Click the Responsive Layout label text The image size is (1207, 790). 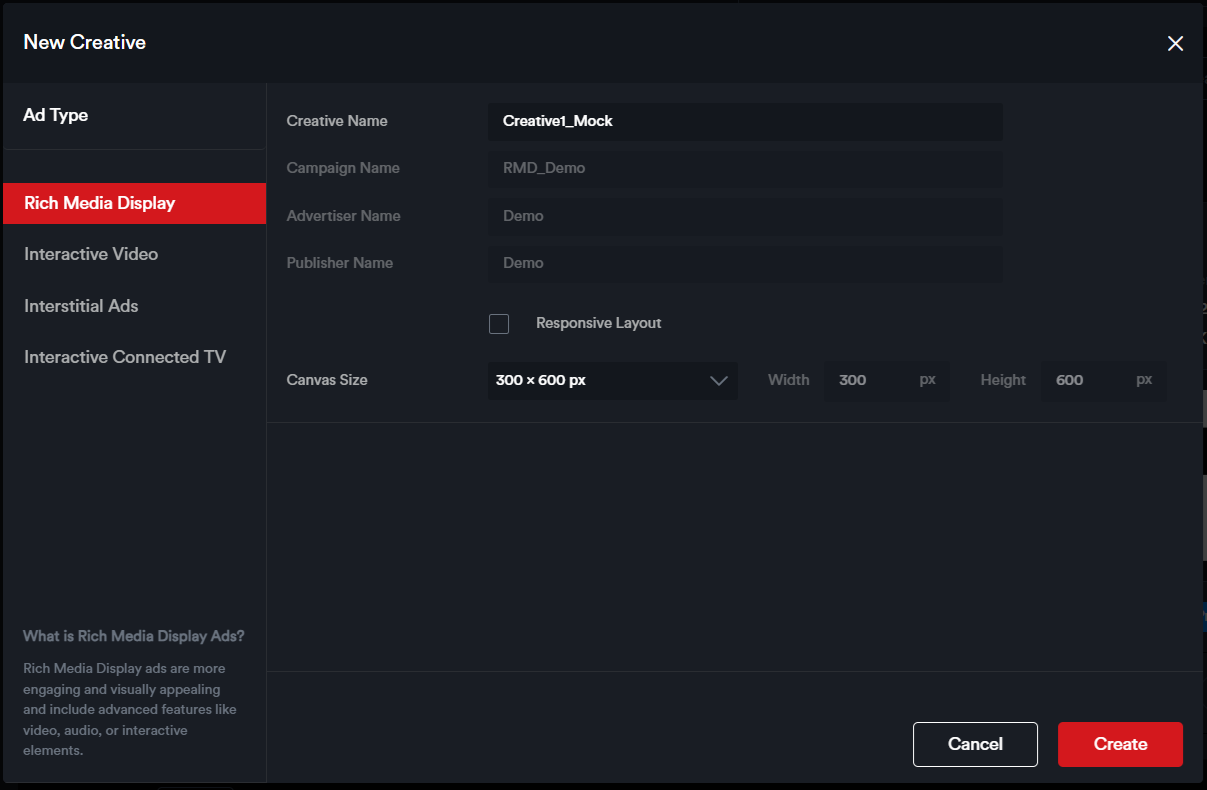click(x=598, y=323)
